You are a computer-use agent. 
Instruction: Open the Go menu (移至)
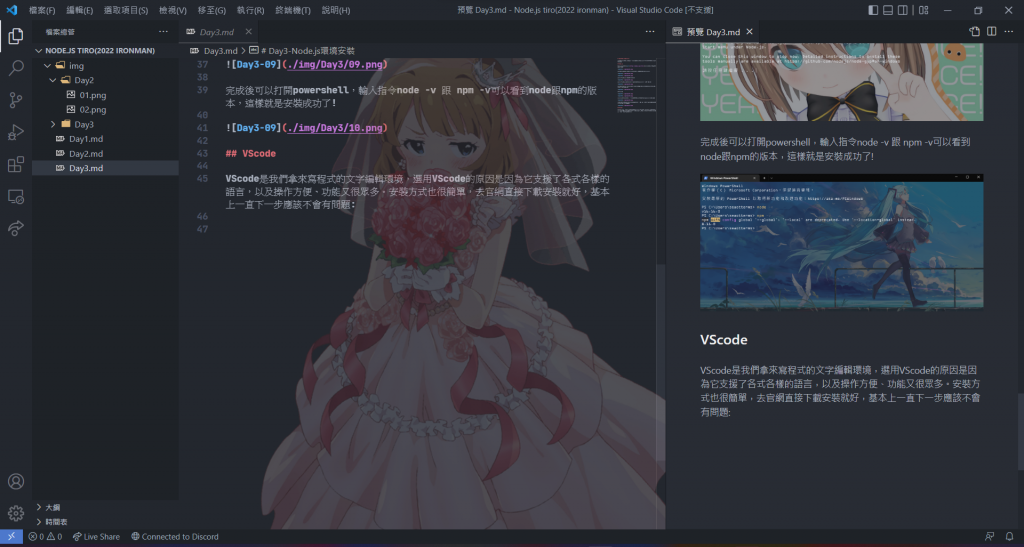pos(212,10)
